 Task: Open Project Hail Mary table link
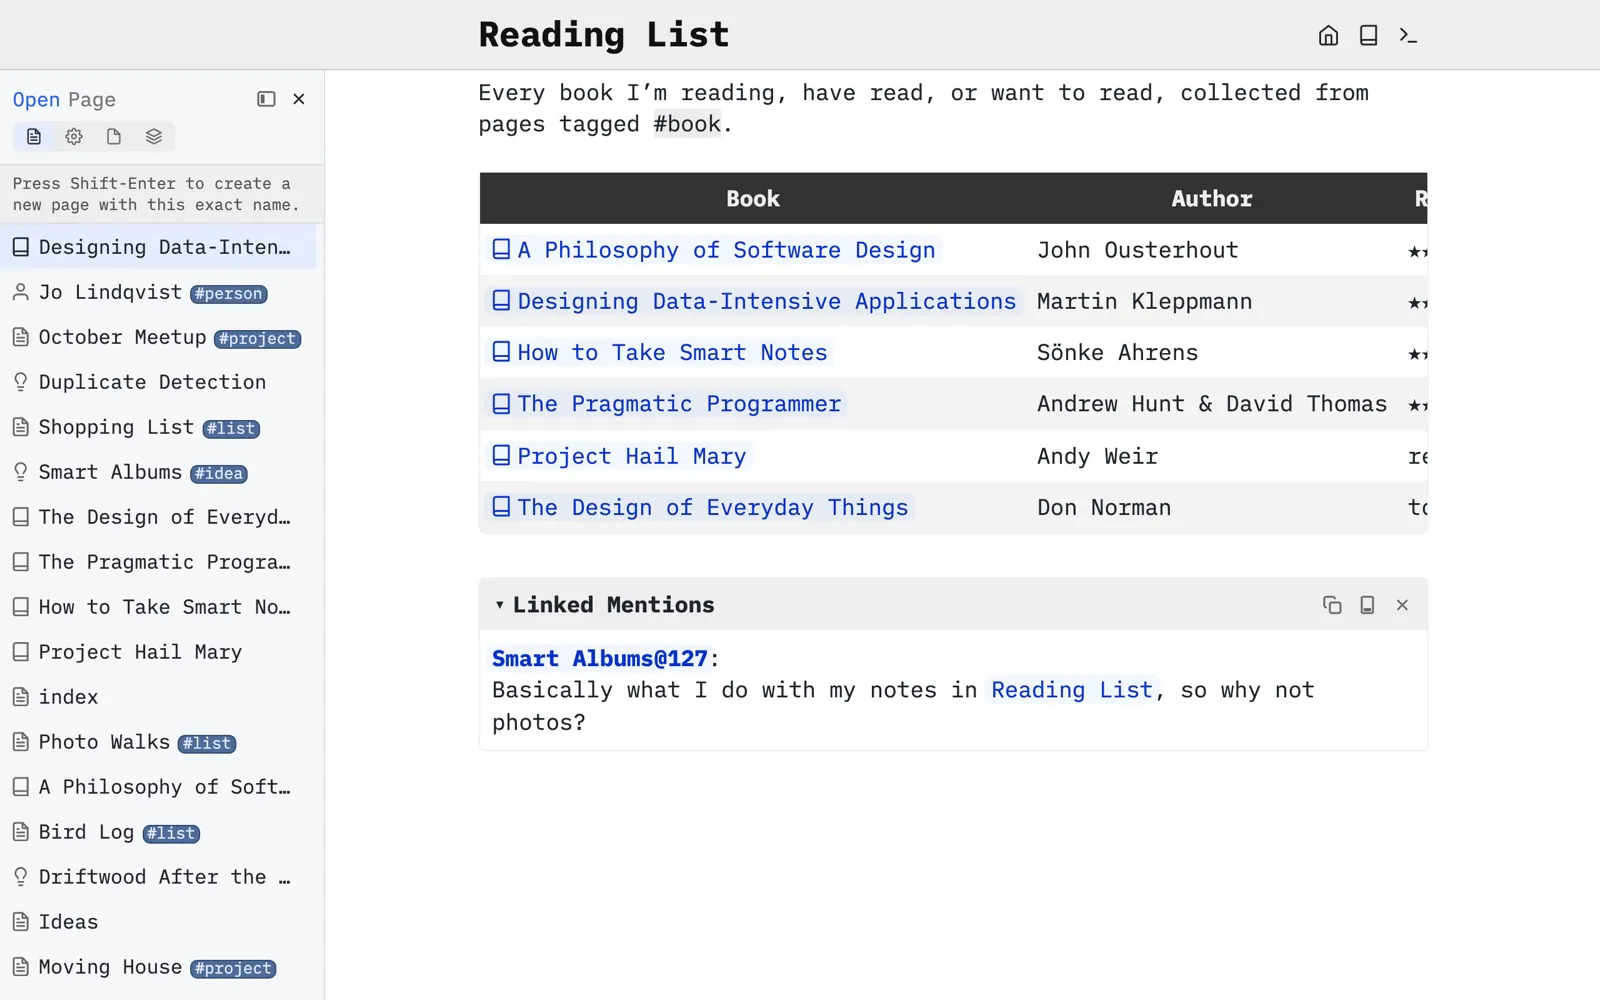[619, 456]
